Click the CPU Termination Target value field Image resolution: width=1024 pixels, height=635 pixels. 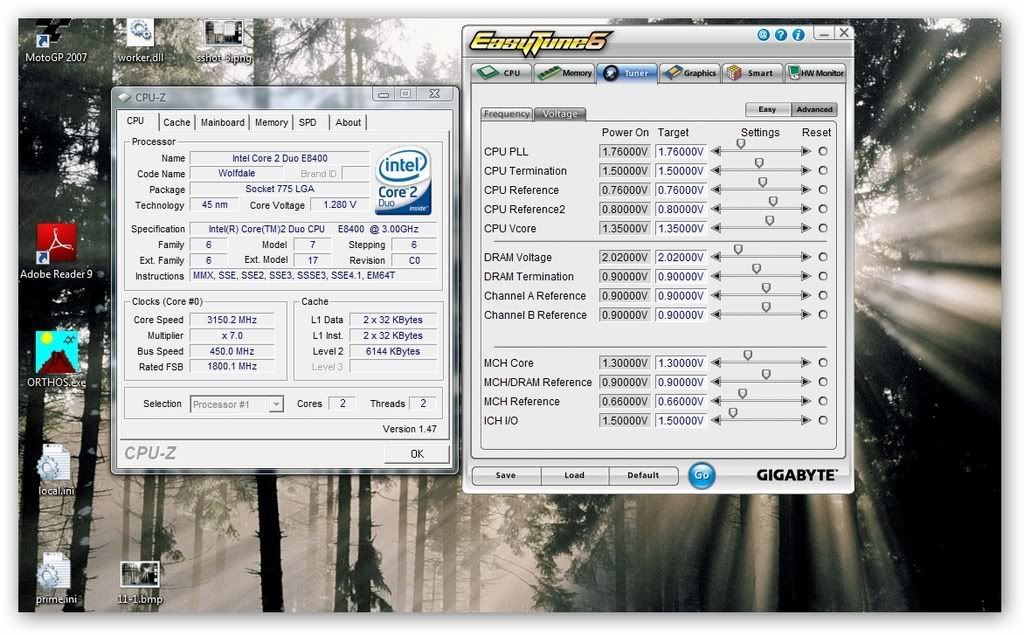680,171
